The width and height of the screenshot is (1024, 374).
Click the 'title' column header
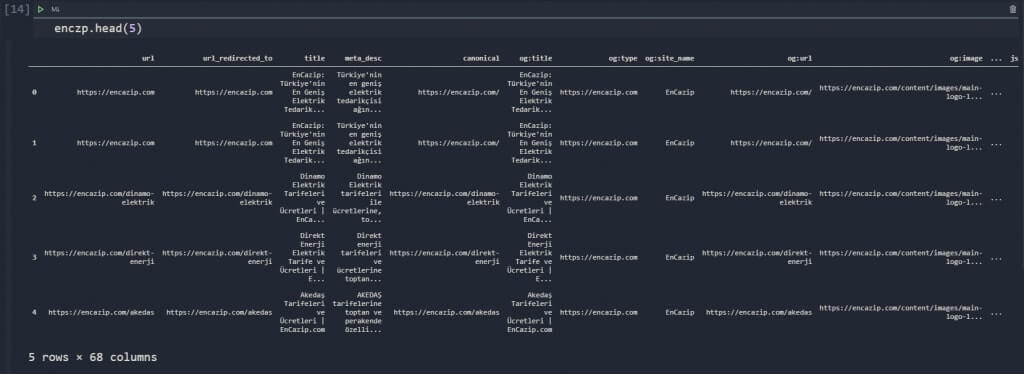(315, 58)
